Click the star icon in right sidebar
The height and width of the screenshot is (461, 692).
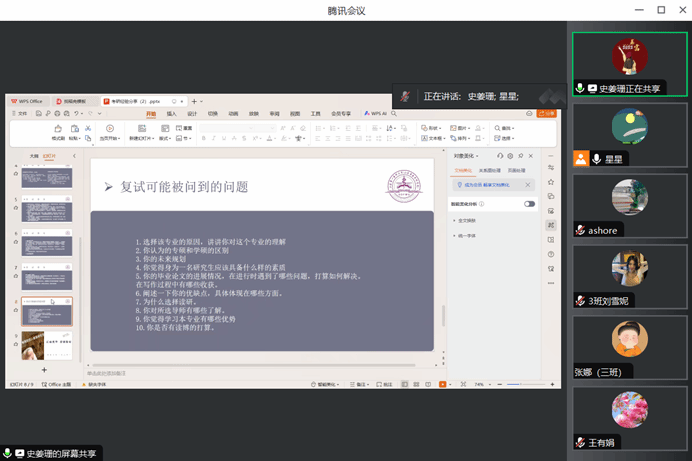551,183
